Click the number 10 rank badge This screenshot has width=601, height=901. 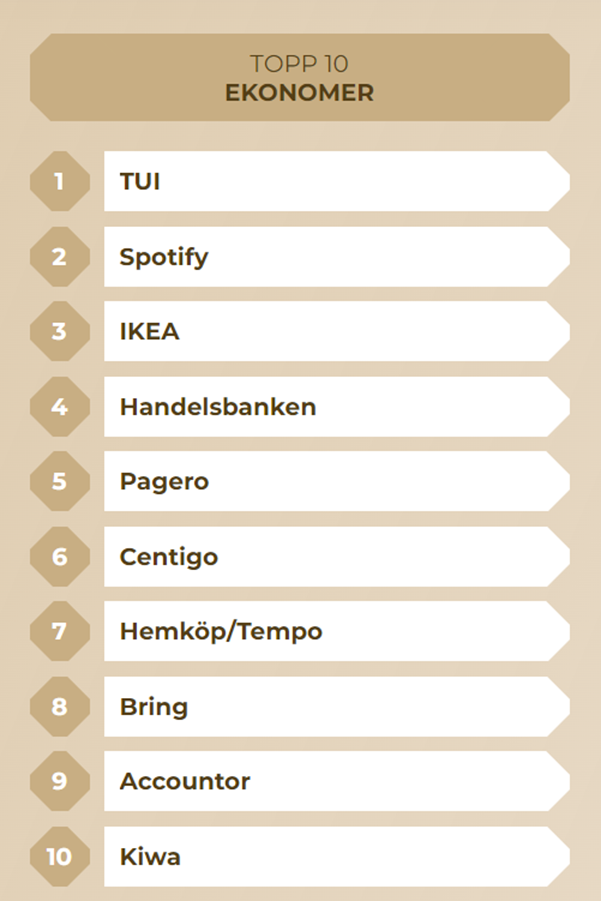(60, 857)
